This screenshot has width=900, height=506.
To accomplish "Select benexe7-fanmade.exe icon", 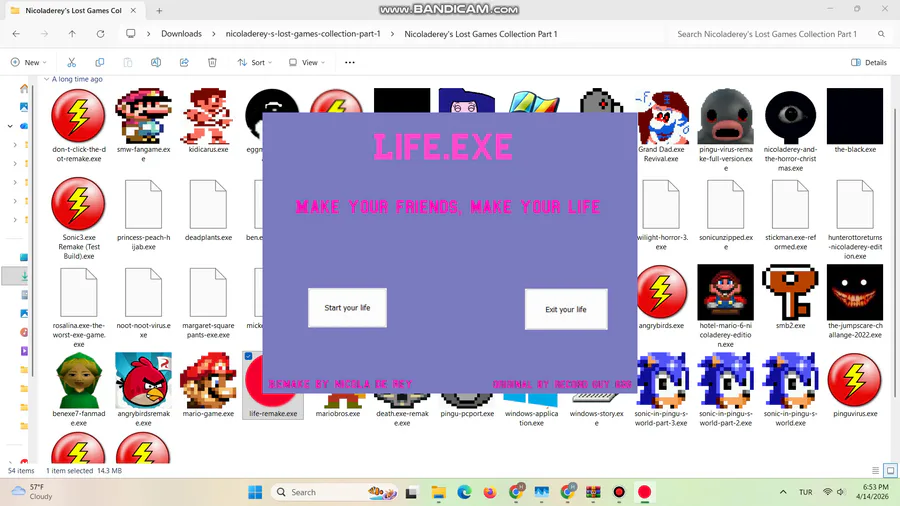I will (x=79, y=380).
